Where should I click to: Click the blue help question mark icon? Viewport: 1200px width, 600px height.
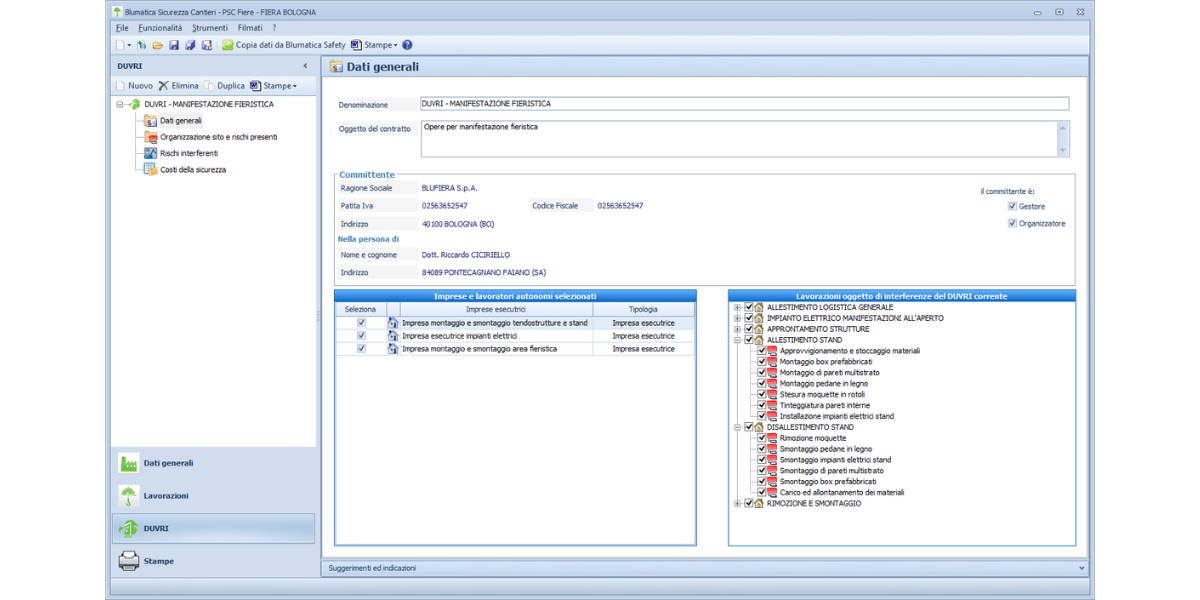[x=407, y=45]
